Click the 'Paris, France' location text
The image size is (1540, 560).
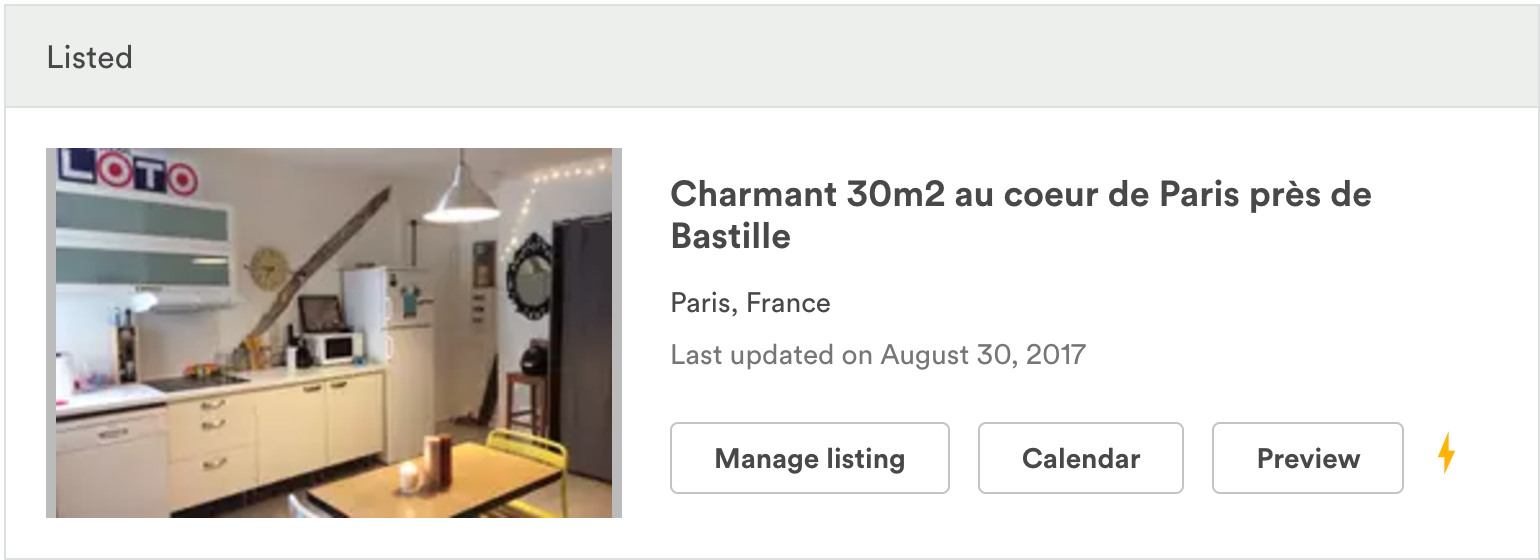(750, 303)
